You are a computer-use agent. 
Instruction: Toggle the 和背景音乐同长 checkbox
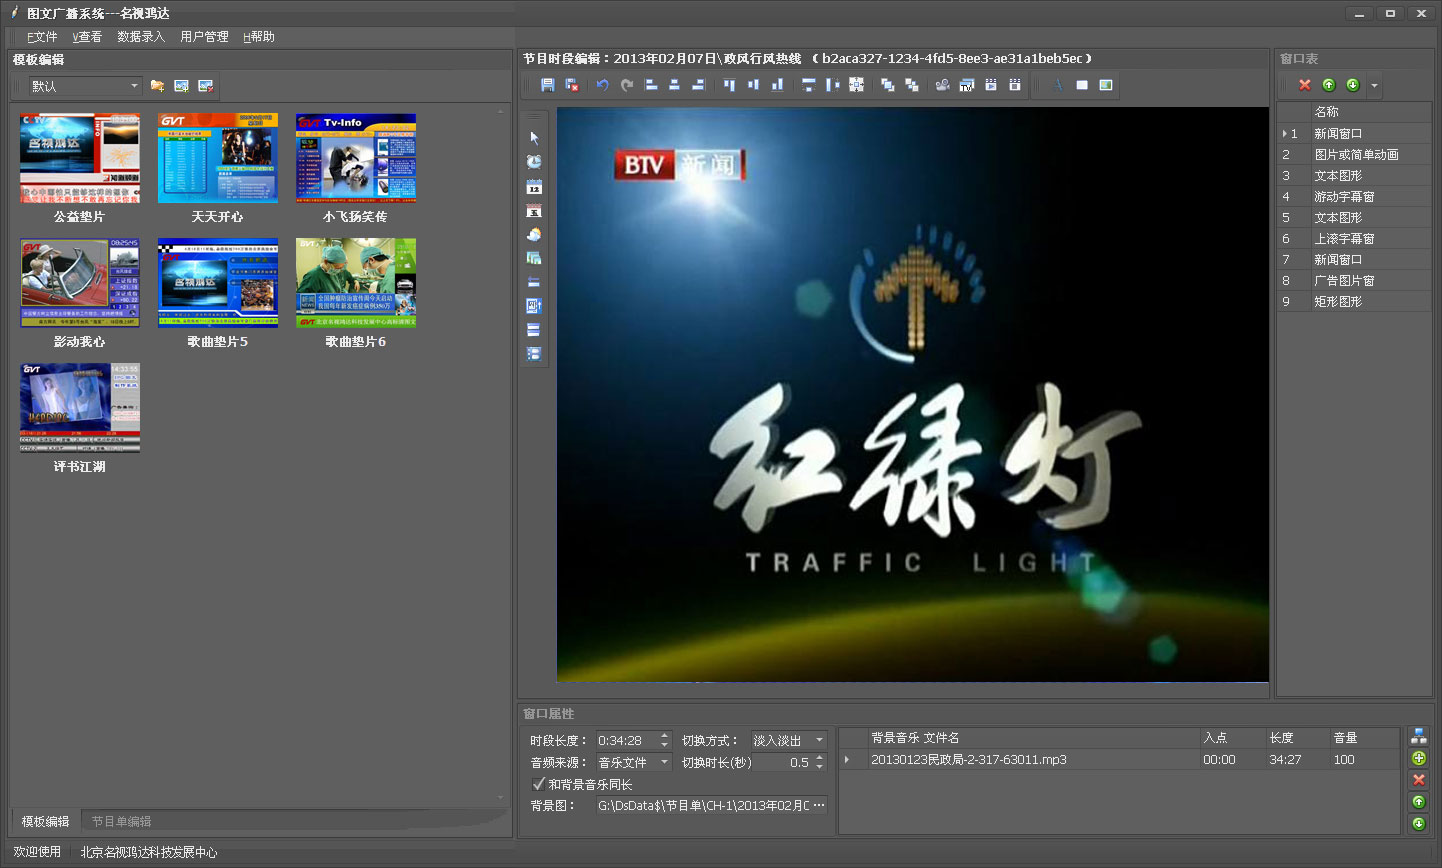(539, 784)
